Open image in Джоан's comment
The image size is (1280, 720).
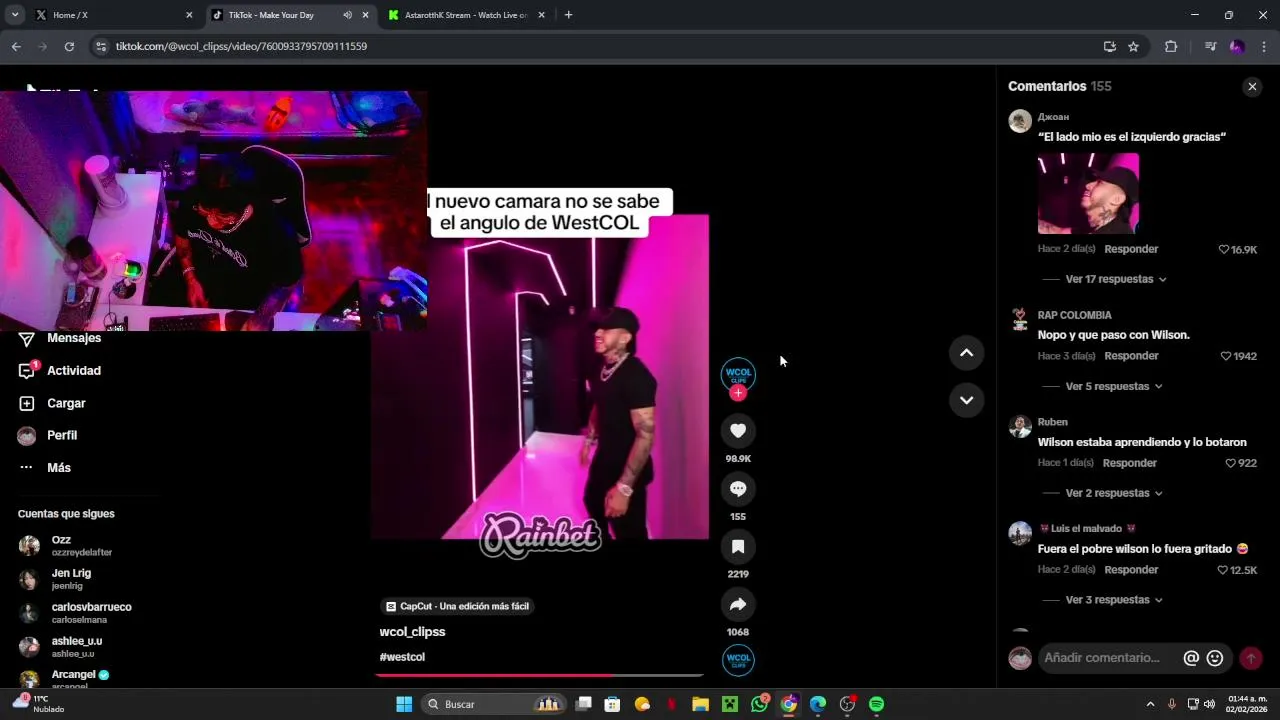click(x=1088, y=193)
